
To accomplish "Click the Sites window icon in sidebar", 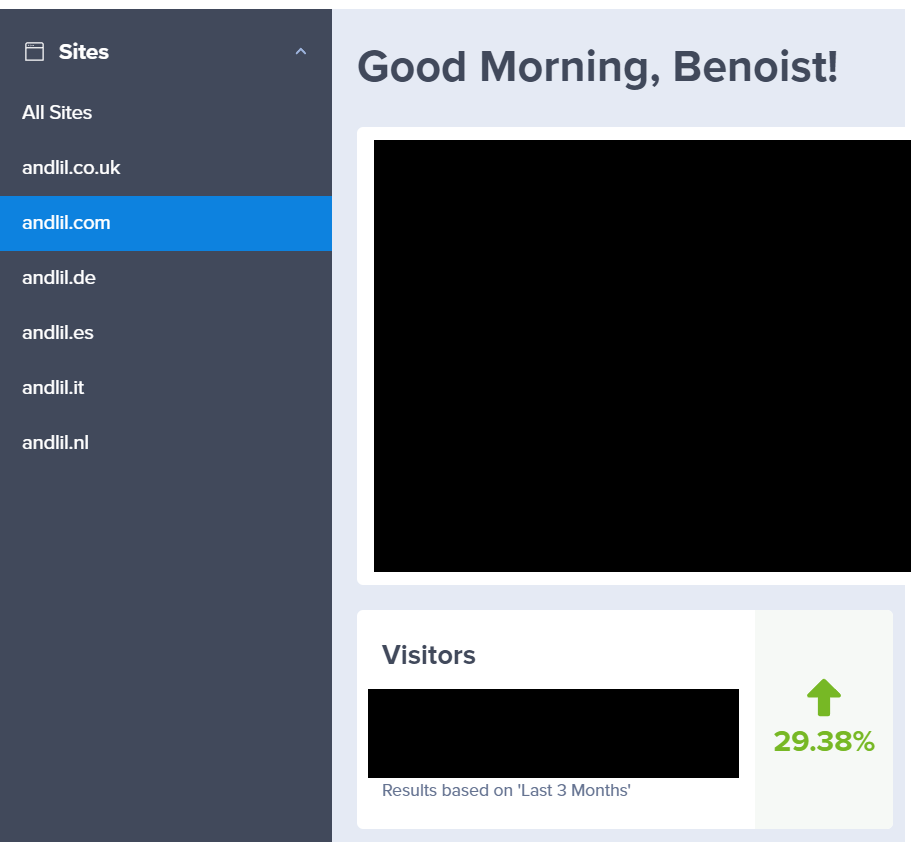I will point(35,52).
